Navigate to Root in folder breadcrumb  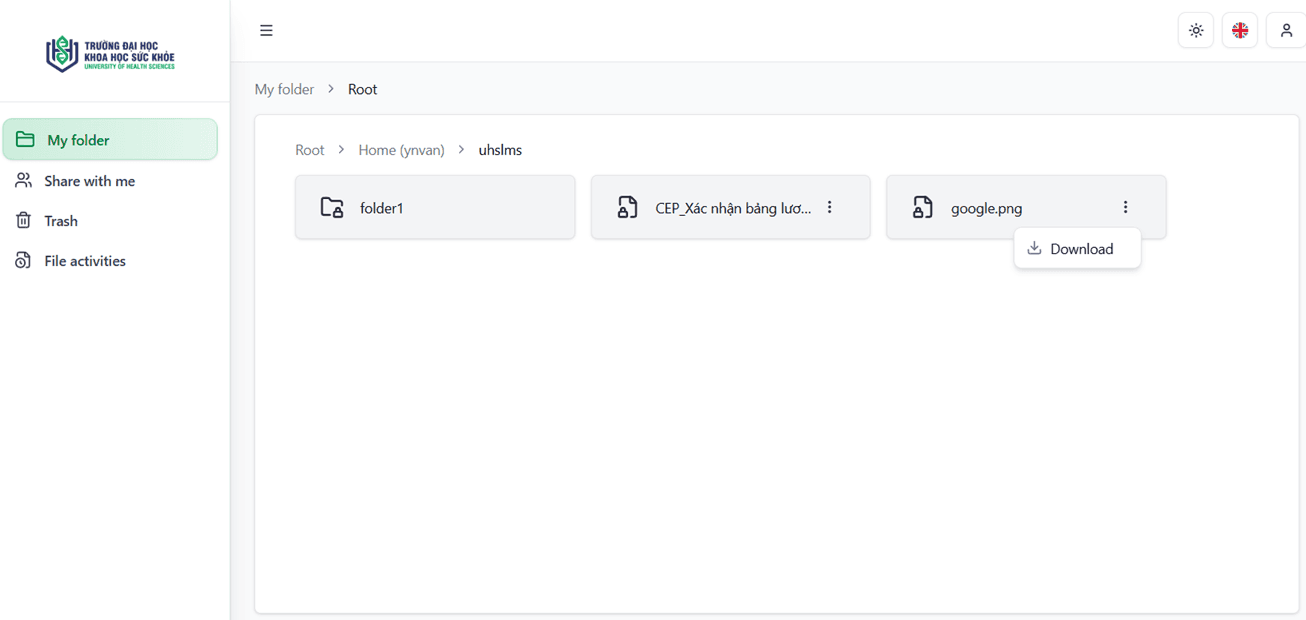click(310, 150)
